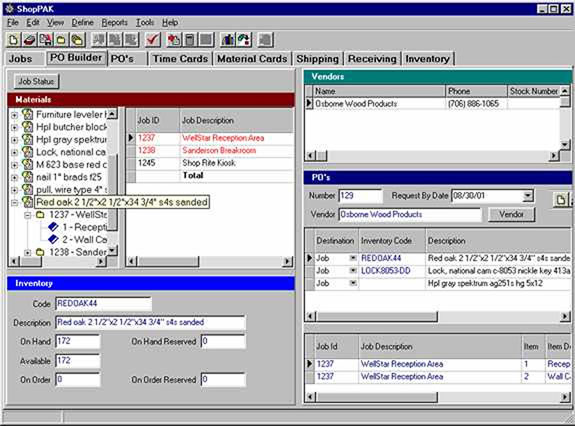Expand the 1238 - Sander job node

coord(28,253)
